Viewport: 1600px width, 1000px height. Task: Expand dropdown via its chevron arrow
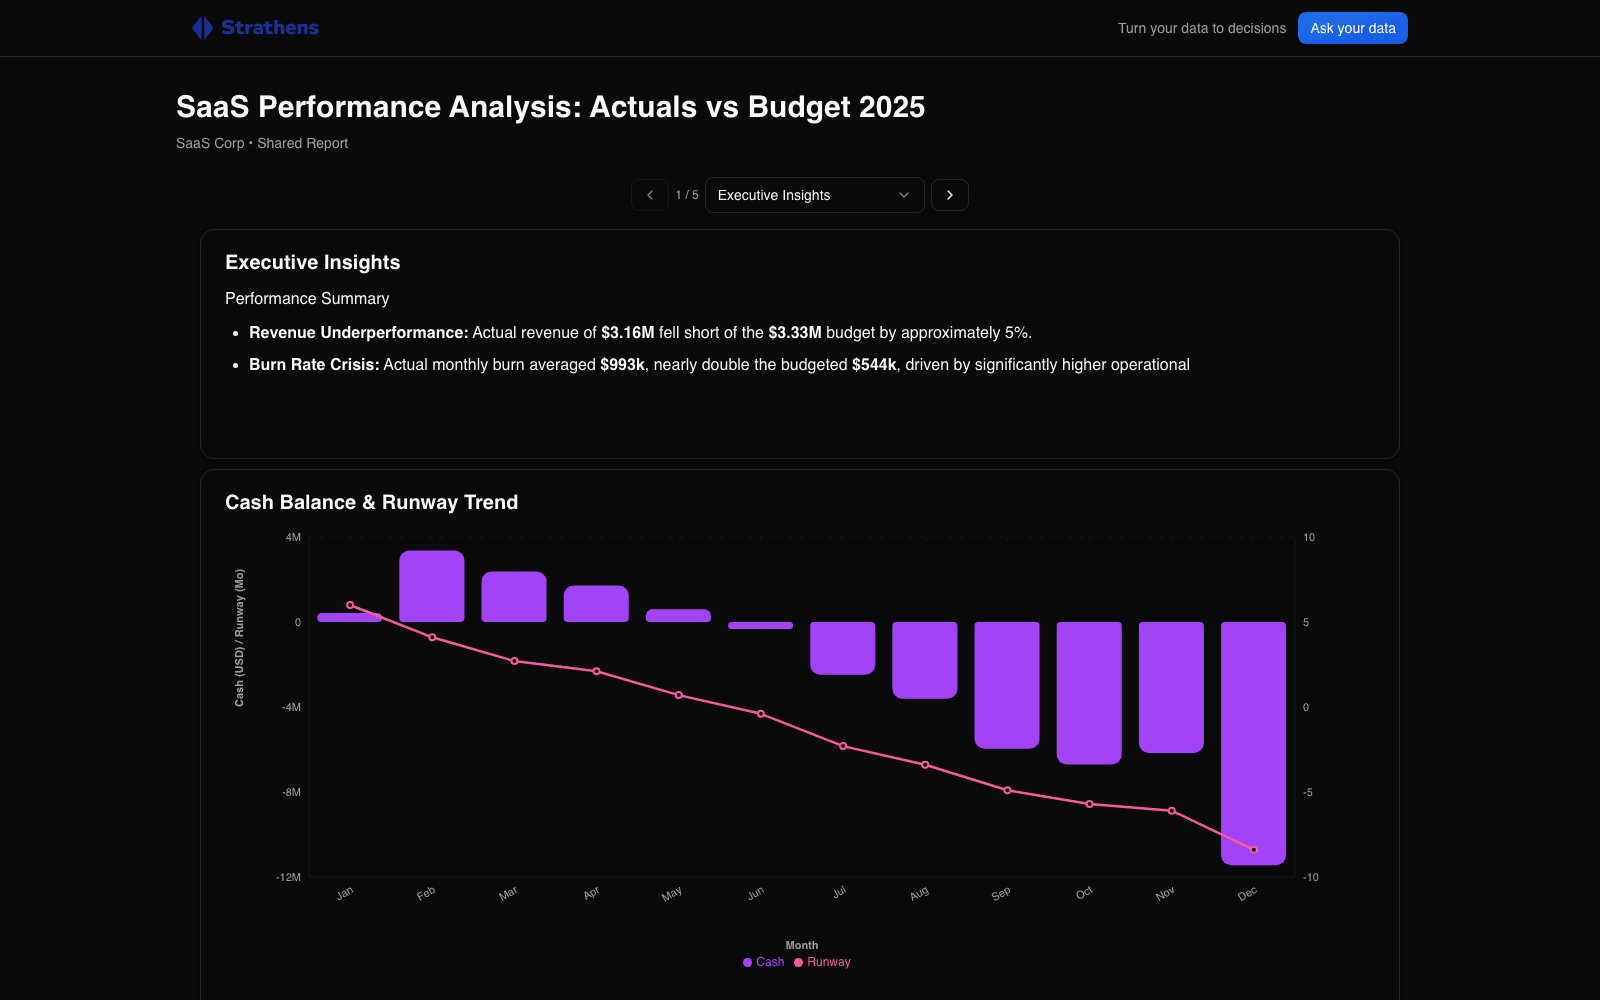(x=904, y=195)
